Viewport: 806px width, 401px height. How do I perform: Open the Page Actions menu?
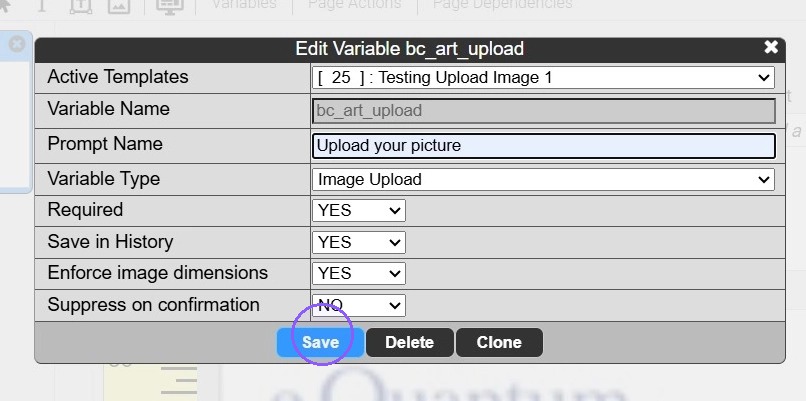(355, 5)
